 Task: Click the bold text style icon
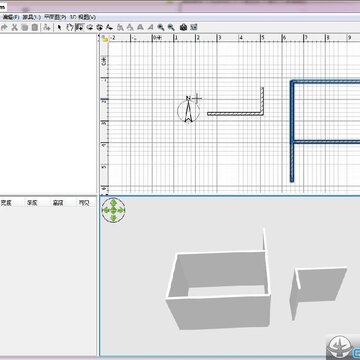[141, 27]
